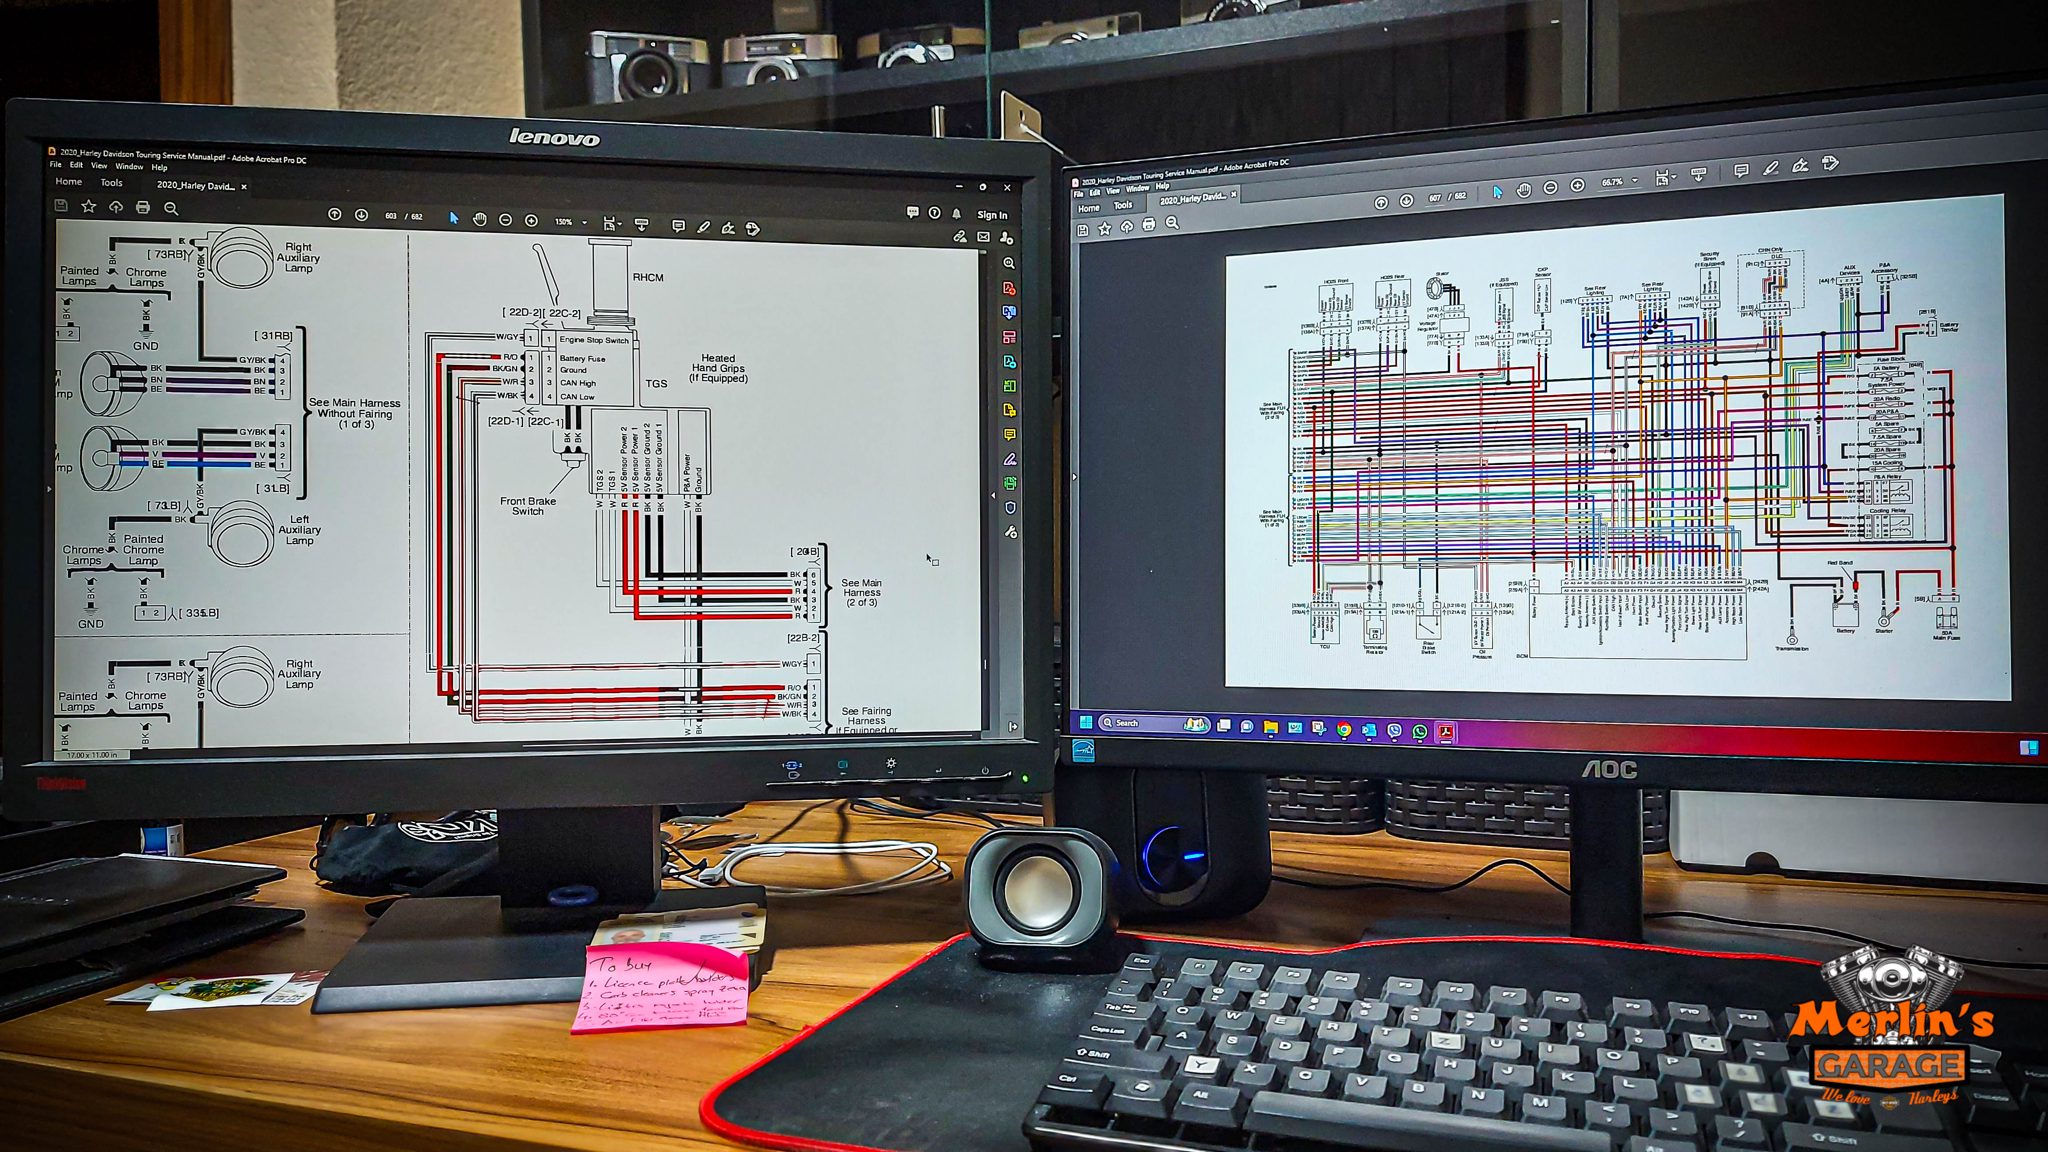Send the file by email in left window
The height and width of the screenshot is (1152, 2048).
click(983, 237)
